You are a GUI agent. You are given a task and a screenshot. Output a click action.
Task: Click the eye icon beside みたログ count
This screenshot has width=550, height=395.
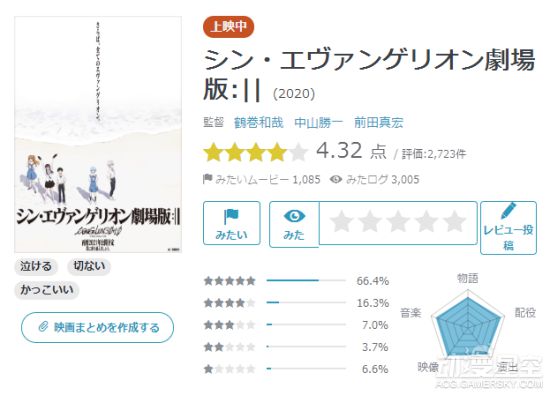[336, 179]
